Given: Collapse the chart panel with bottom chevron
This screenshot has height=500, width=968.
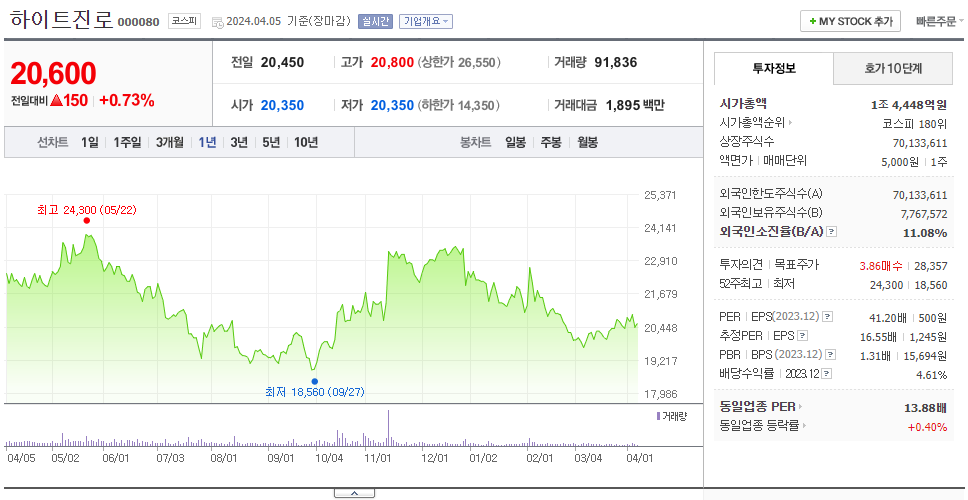Looking at the screenshot, I should pyautogui.click(x=354, y=493).
